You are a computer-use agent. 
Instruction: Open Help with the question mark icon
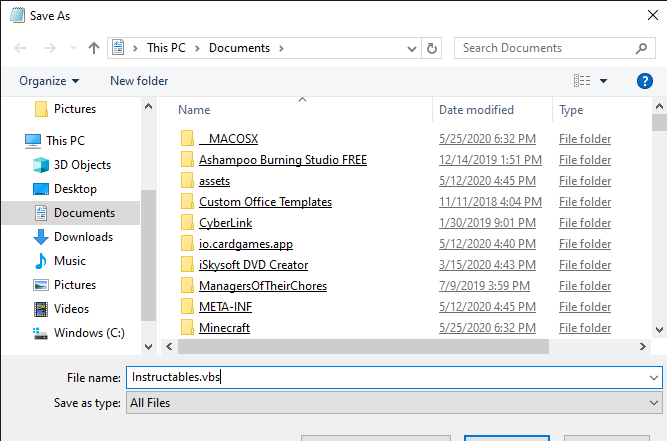coord(645,81)
